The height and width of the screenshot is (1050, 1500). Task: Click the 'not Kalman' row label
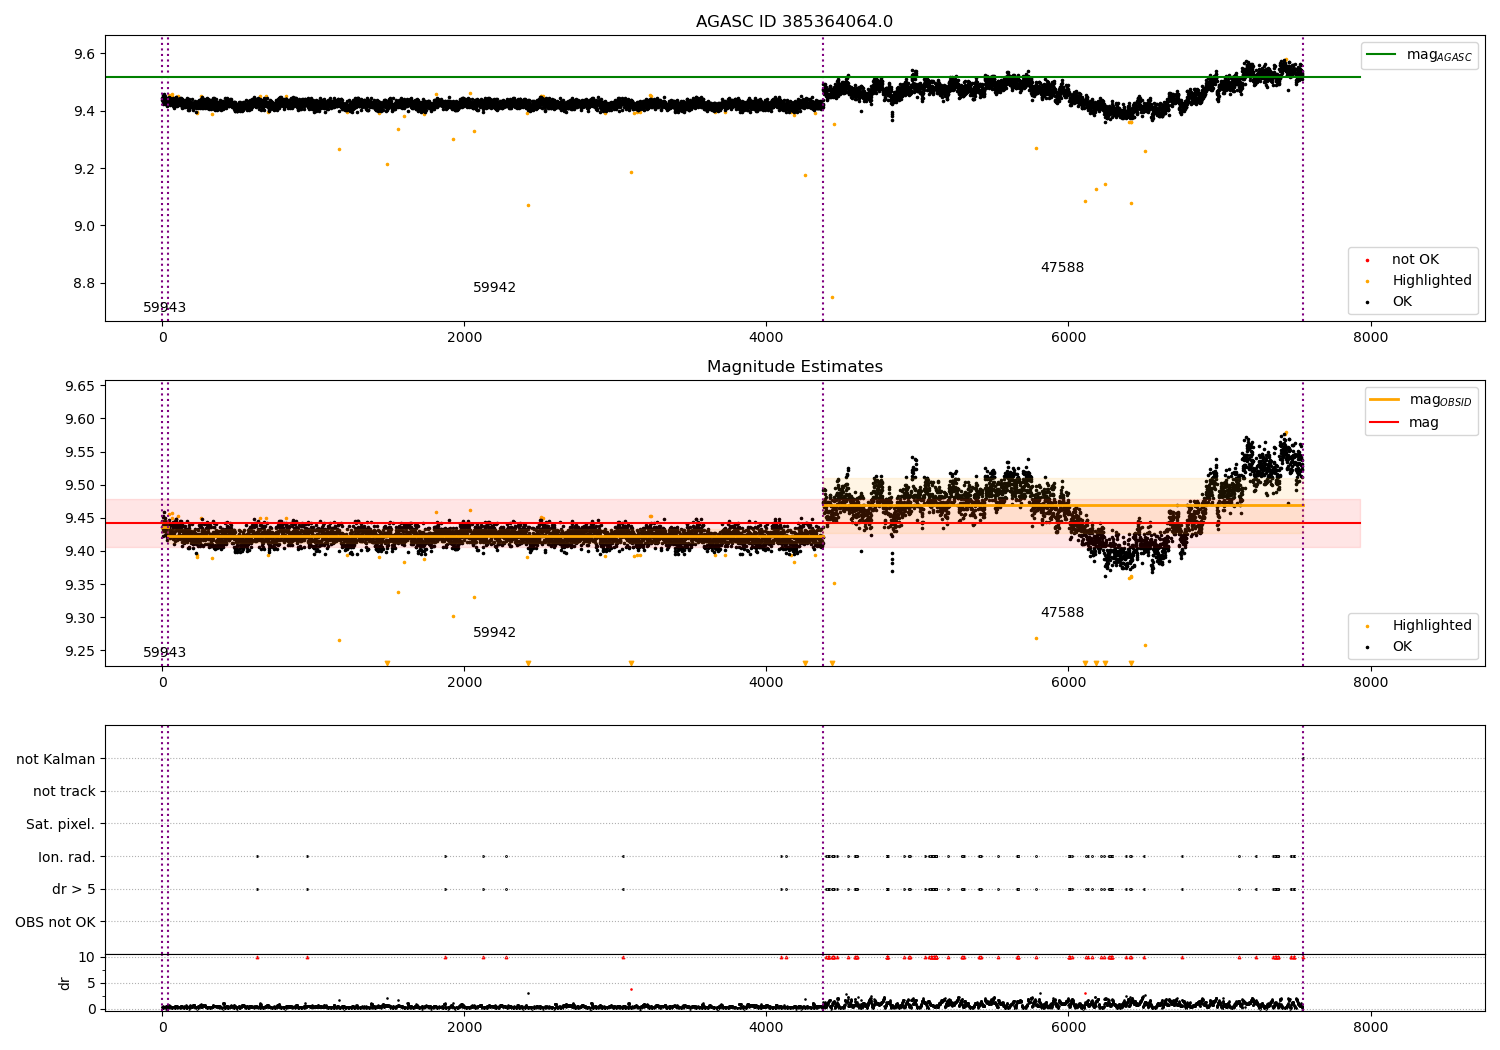click(56, 759)
